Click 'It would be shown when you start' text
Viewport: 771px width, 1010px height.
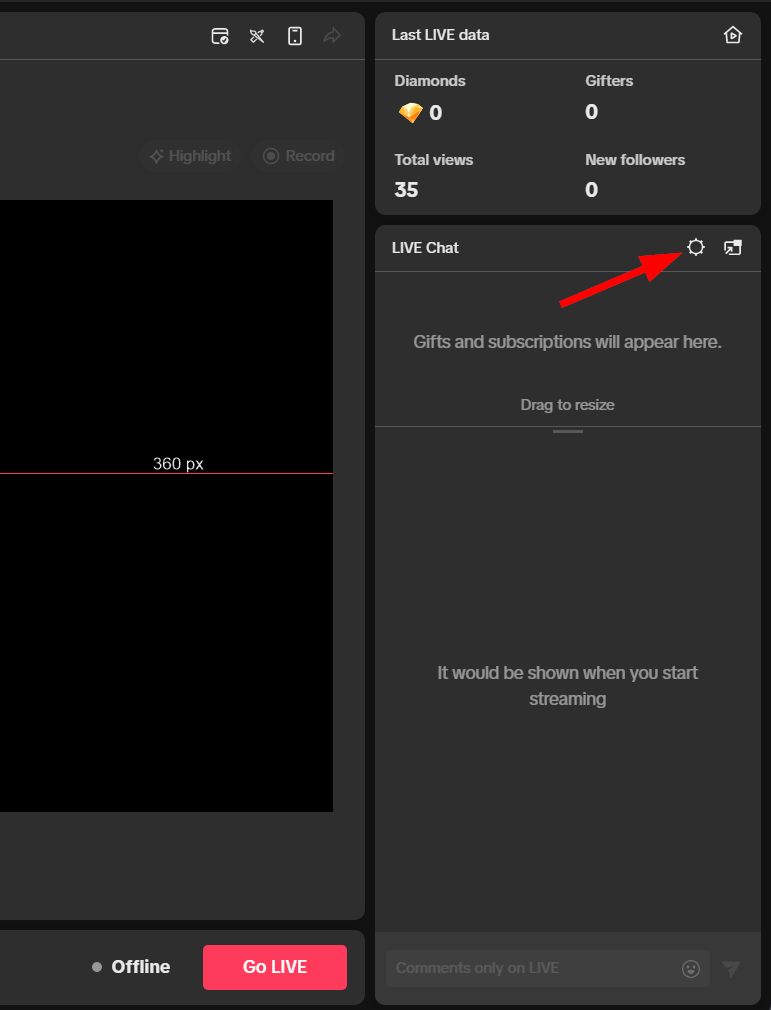click(567, 673)
